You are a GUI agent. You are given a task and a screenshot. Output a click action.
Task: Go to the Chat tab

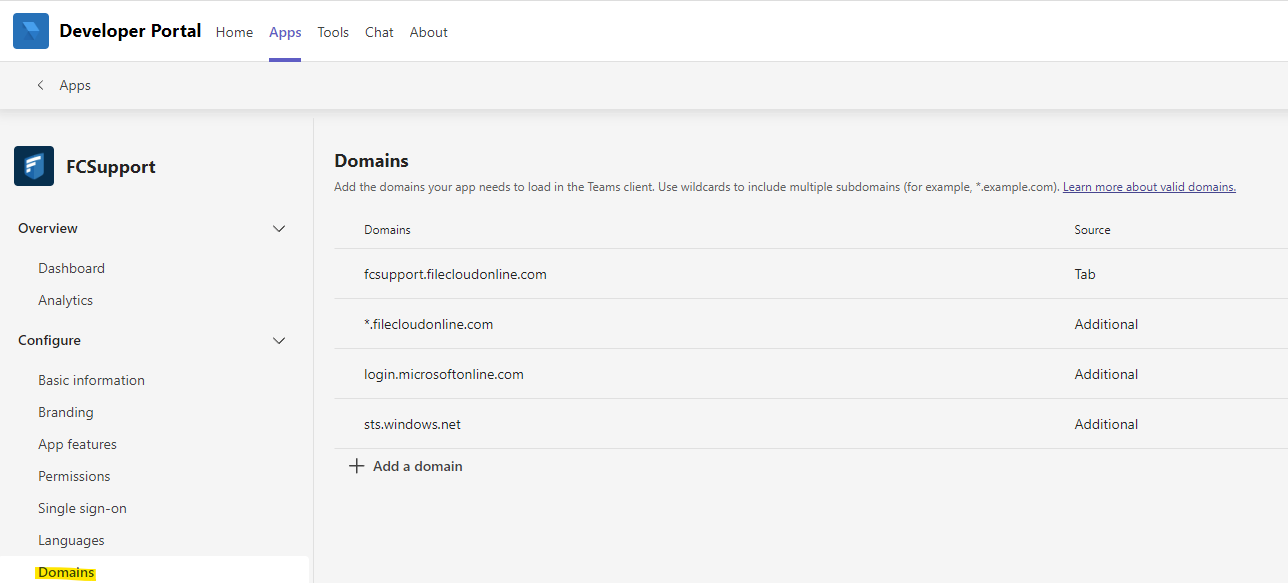click(x=379, y=32)
